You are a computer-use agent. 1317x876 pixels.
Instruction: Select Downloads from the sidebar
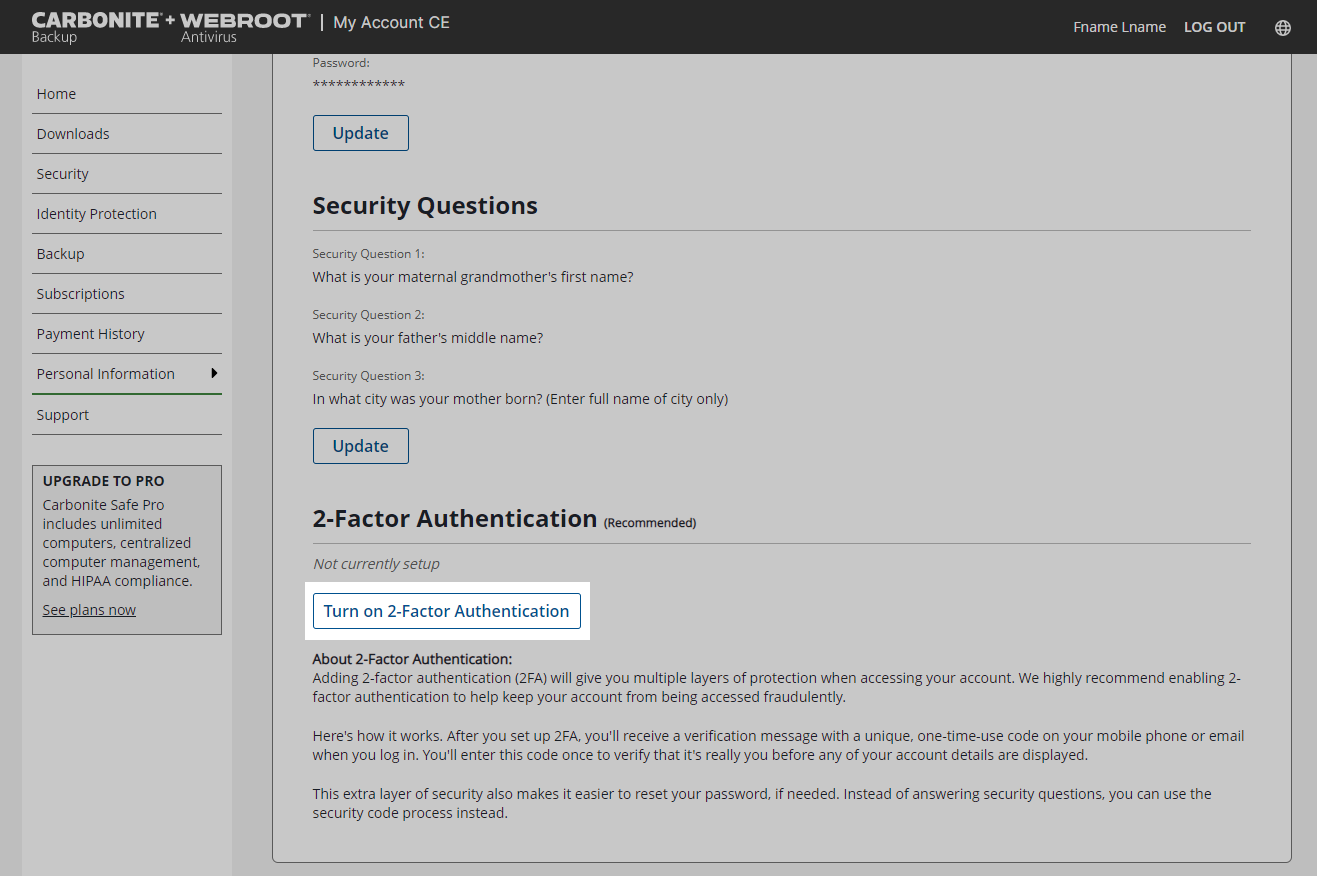point(73,133)
